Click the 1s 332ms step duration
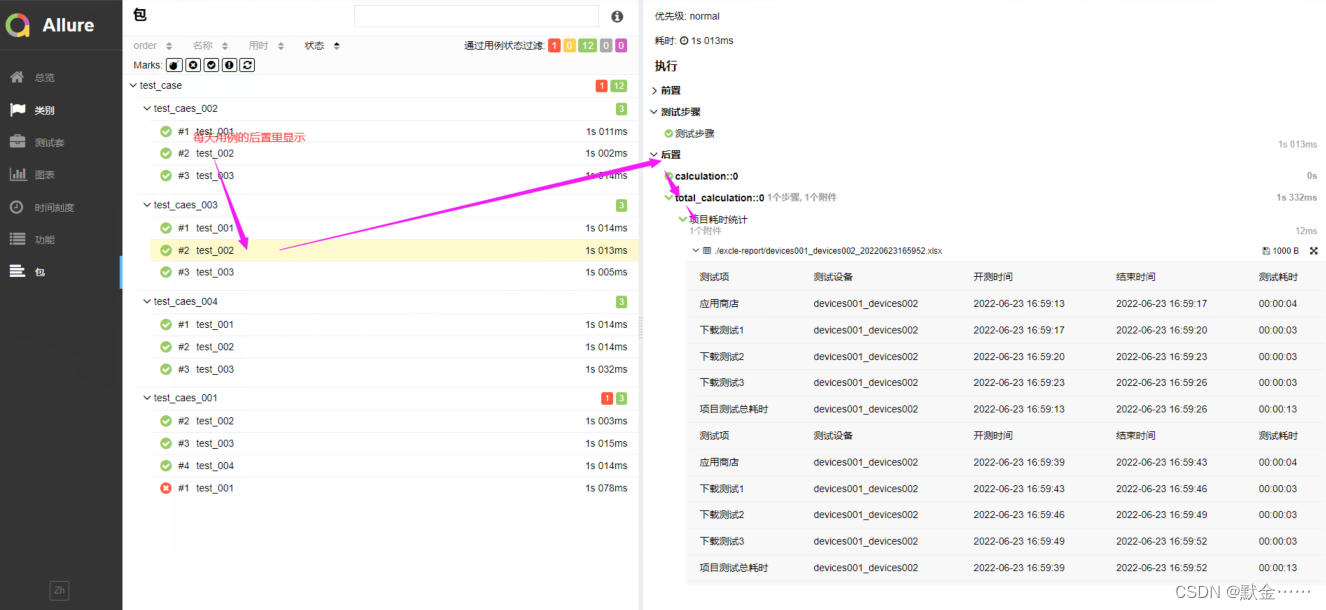The width and height of the screenshot is (1326, 610). (x=1297, y=198)
